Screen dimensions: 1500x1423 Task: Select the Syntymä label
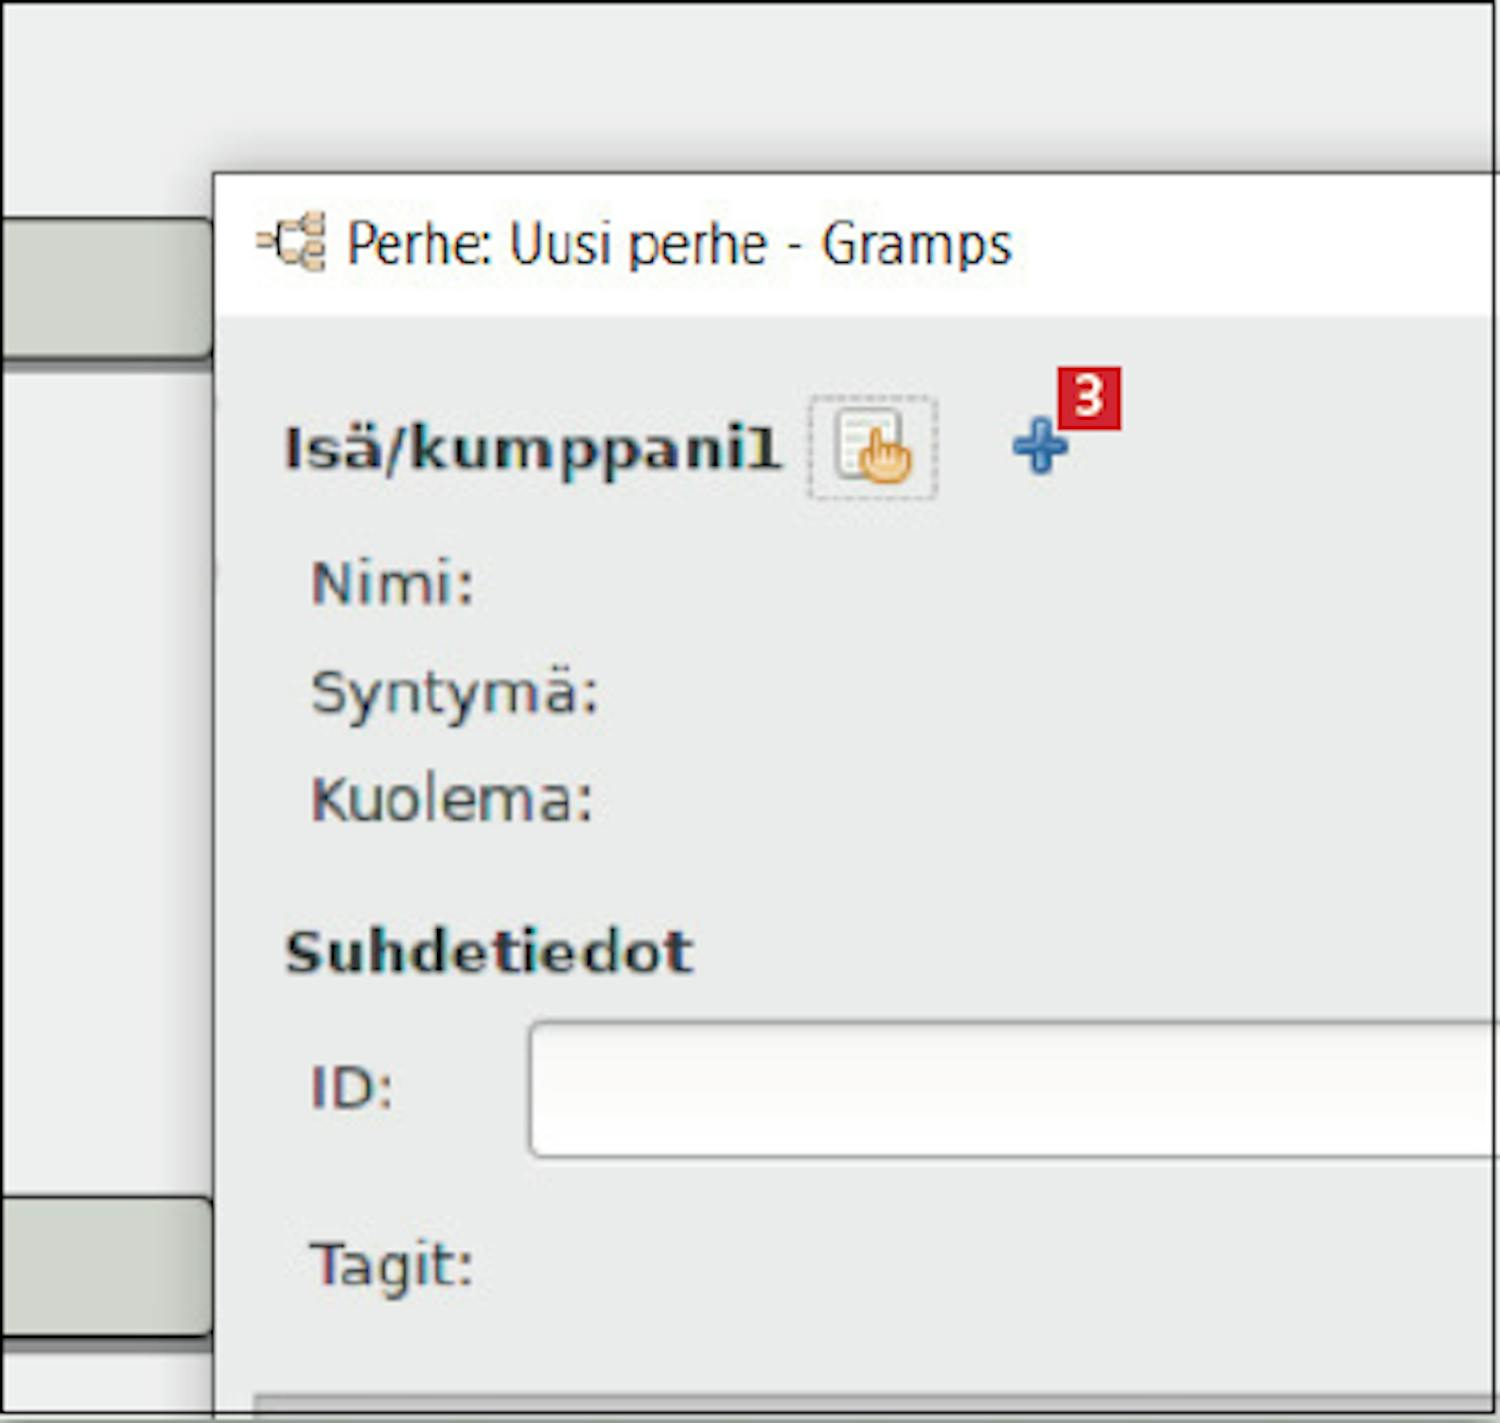tap(454, 692)
